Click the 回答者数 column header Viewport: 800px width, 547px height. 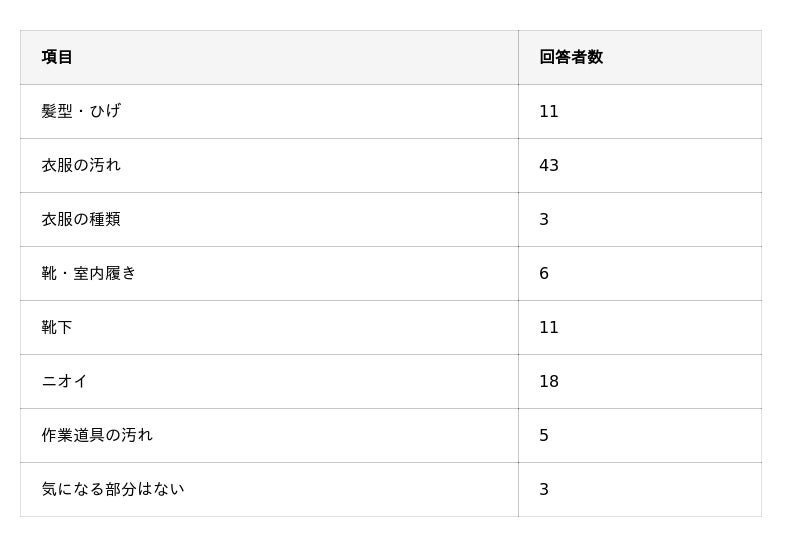pos(571,57)
